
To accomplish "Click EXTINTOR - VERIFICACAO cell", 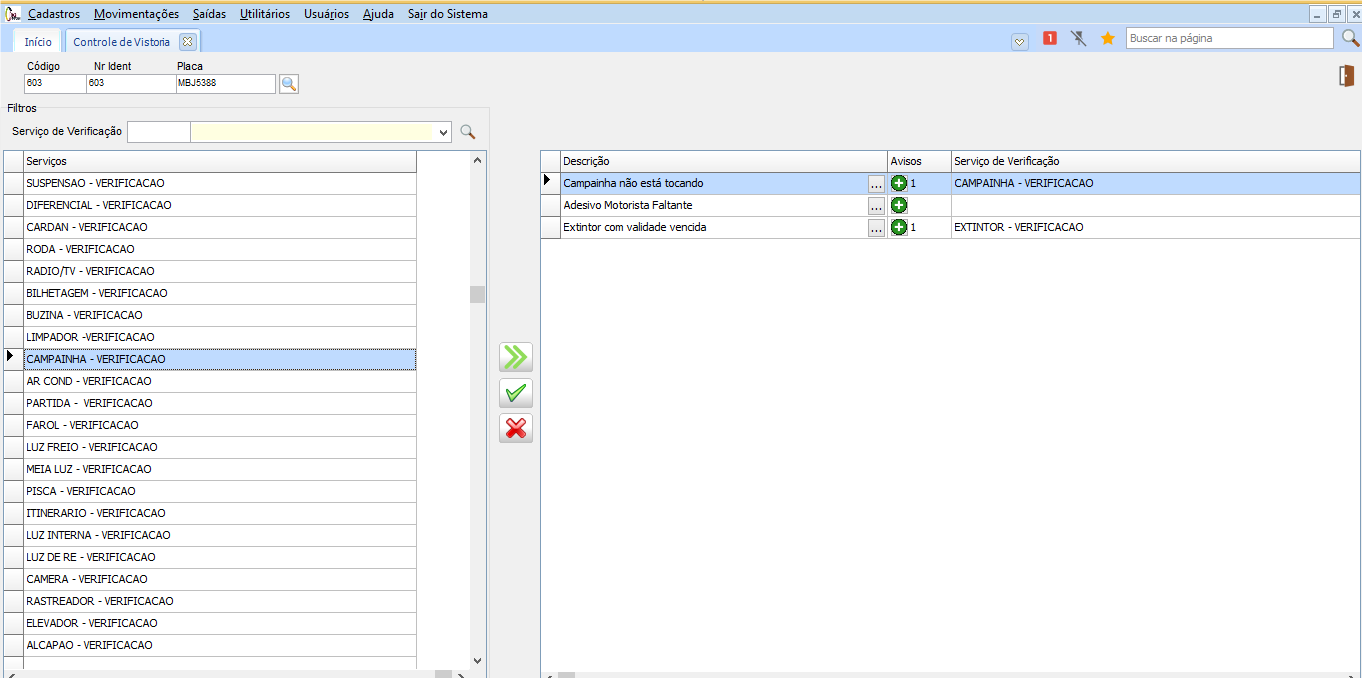I will 1155,227.
